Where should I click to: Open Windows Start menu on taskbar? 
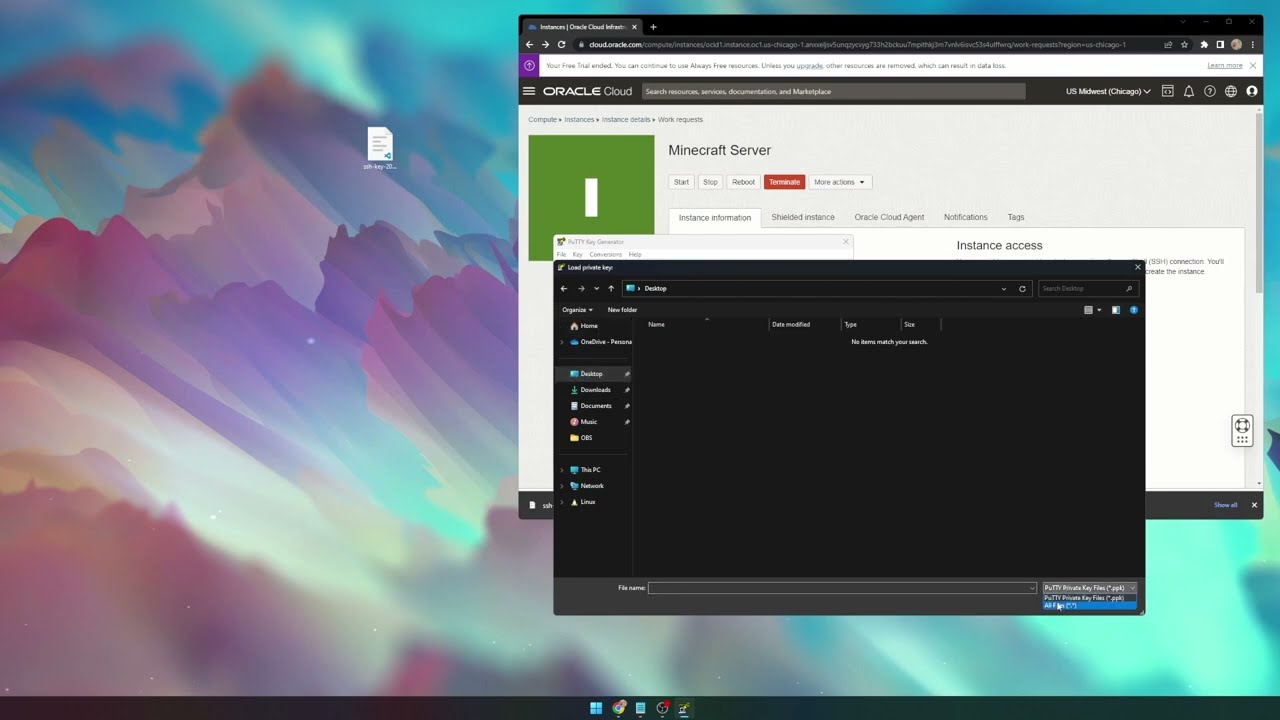coord(596,708)
